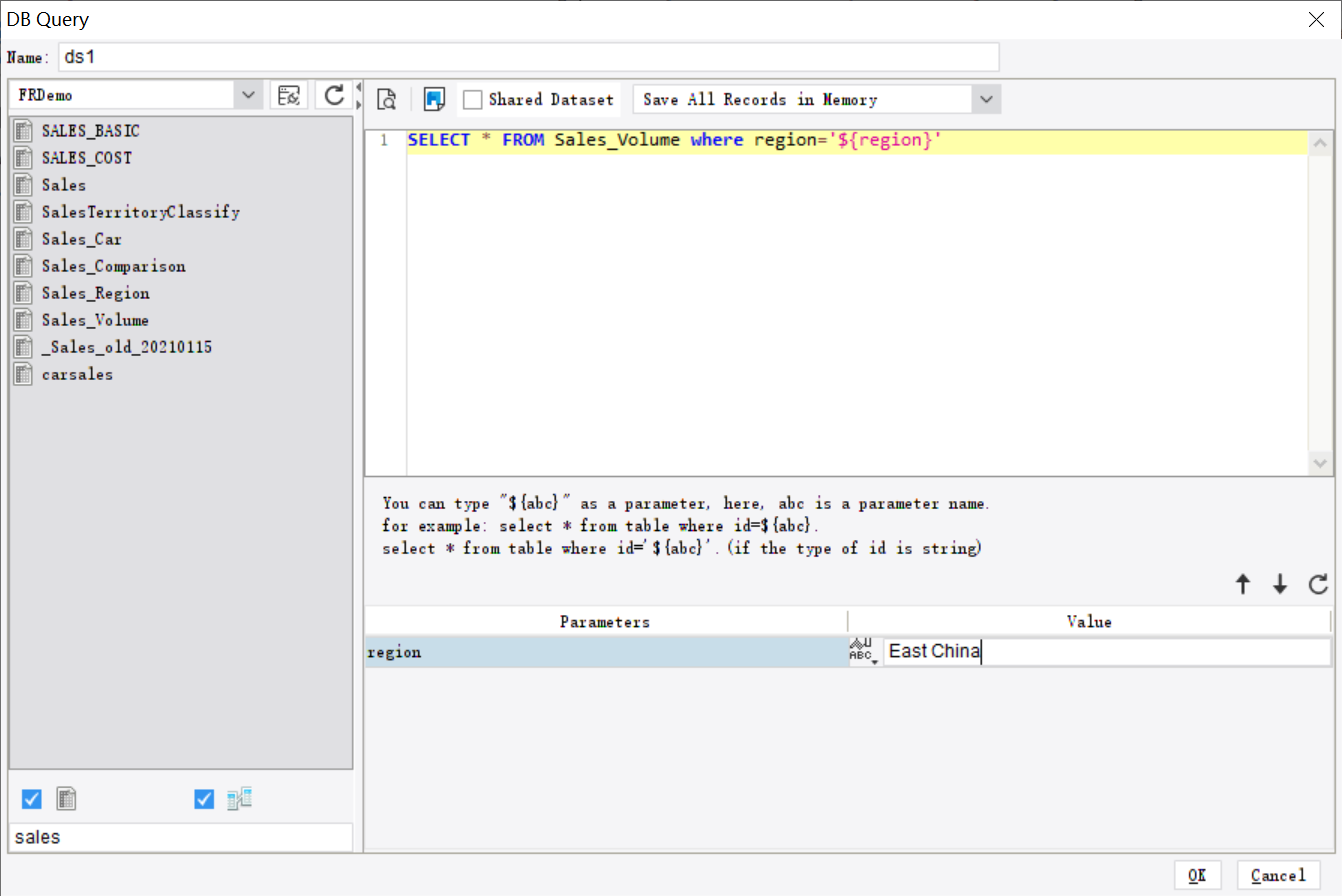Select the Sales_Region table
This screenshot has height=896, width=1342.
click(x=96, y=293)
